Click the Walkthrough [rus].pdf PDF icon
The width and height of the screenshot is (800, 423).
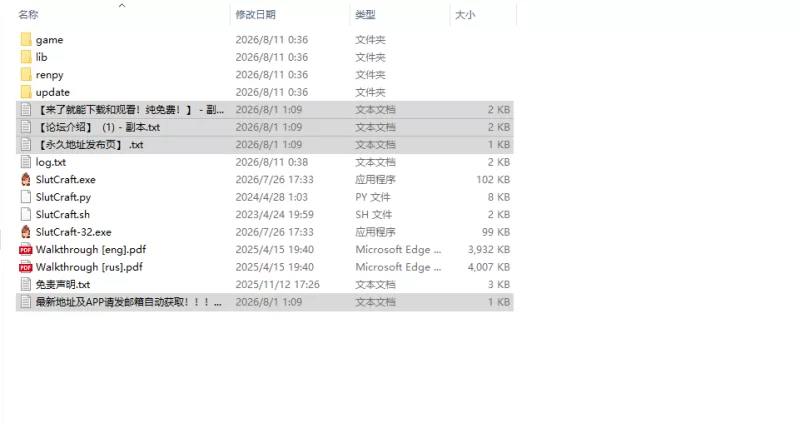(x=26, y=267)
